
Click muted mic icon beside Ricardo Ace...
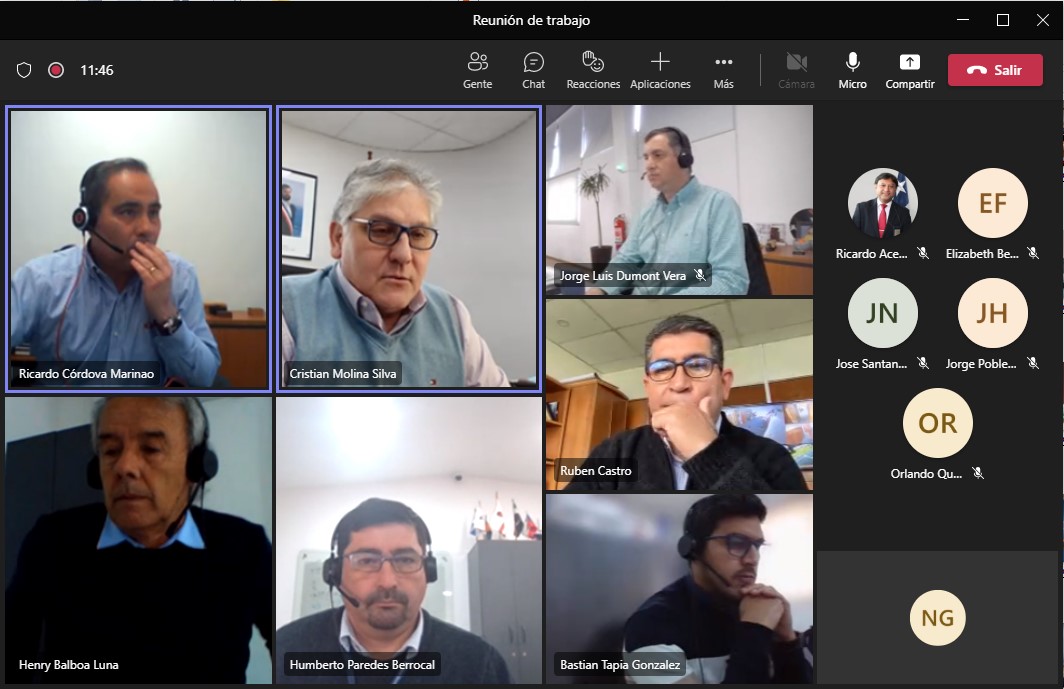point(923,253)
